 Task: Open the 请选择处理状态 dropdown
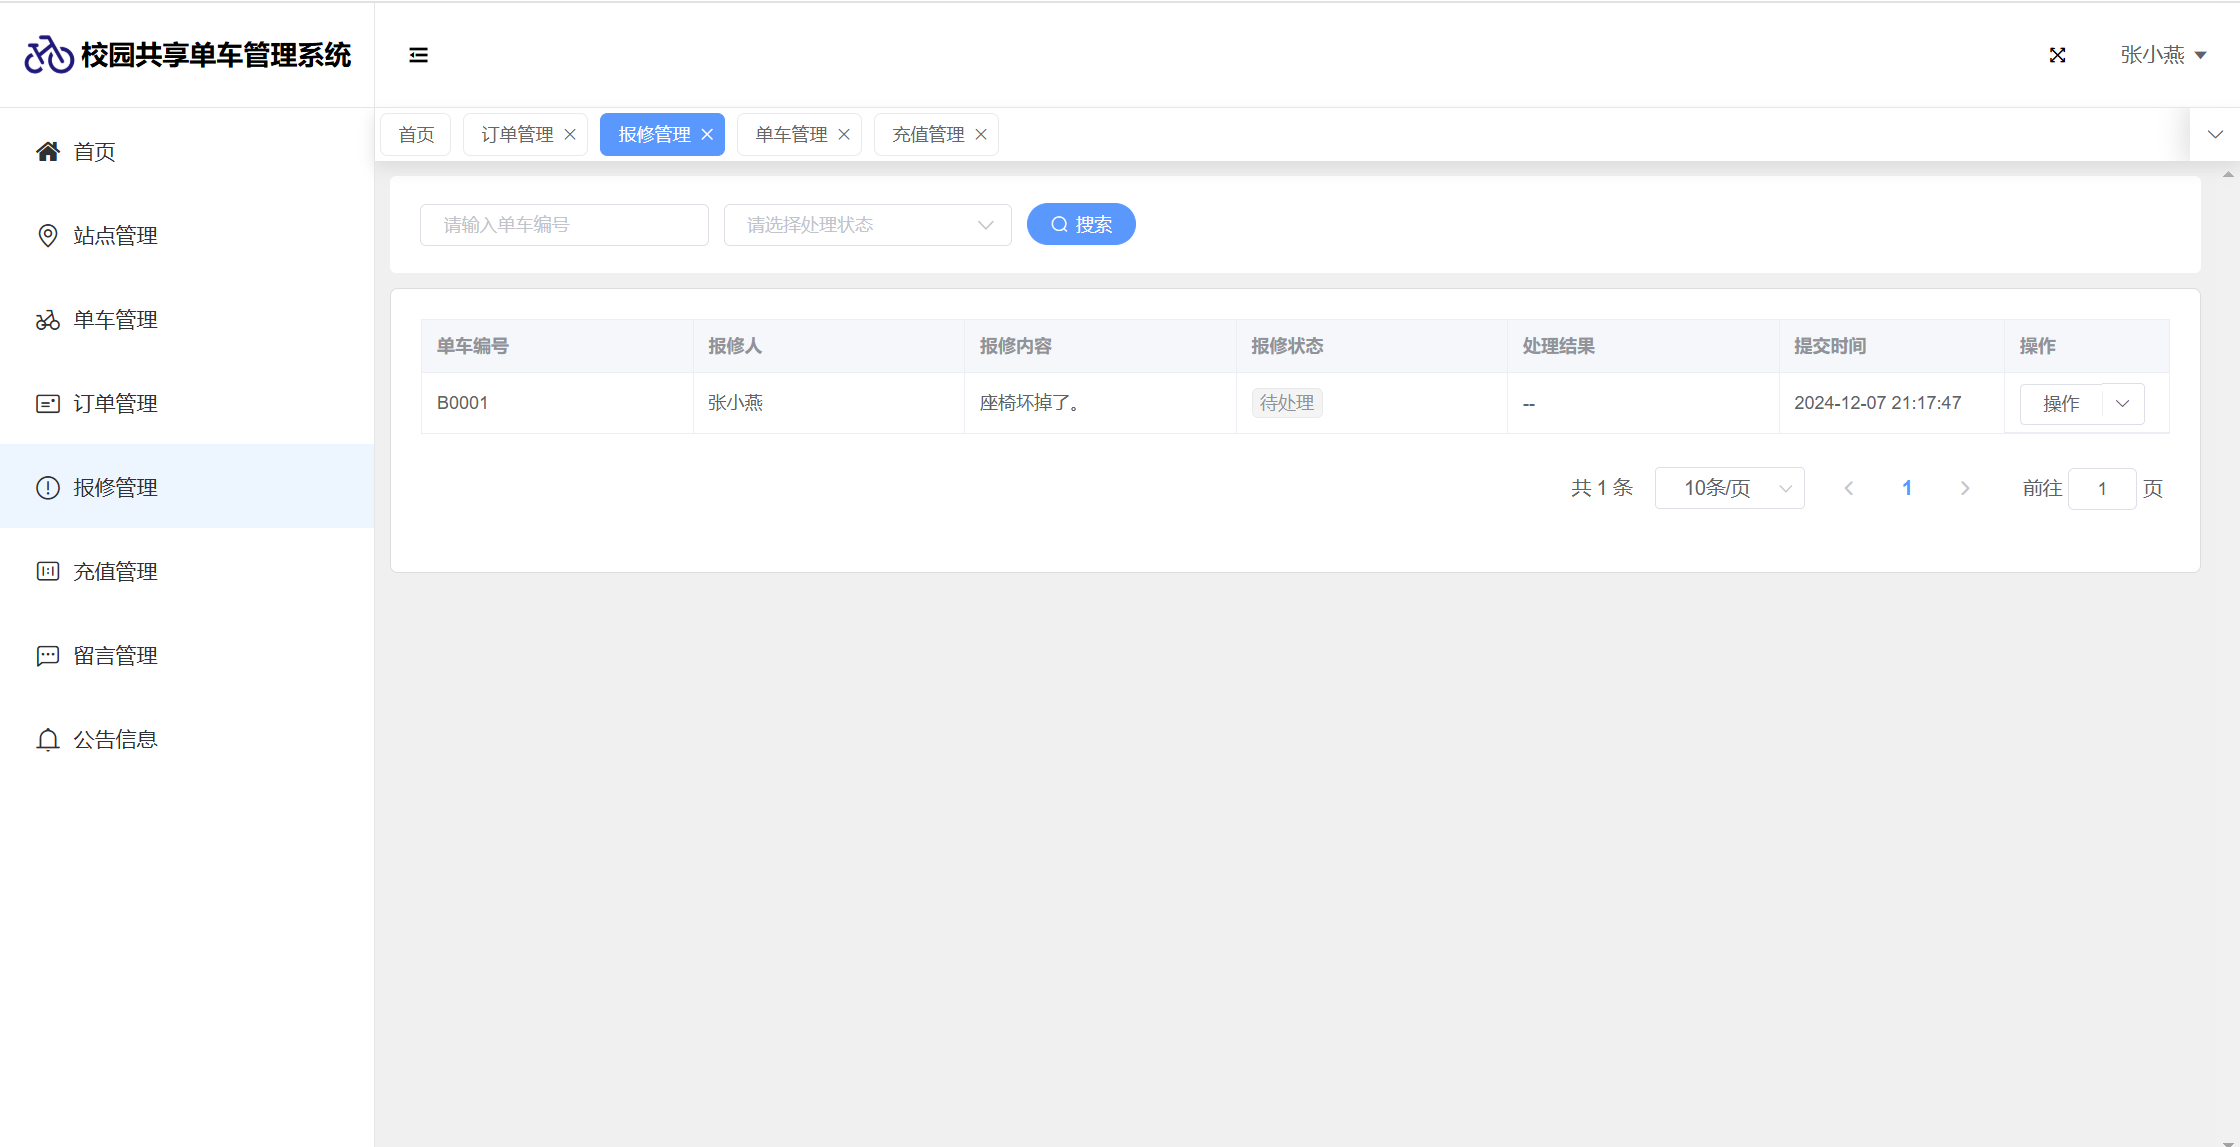click(x=867, y=225)
